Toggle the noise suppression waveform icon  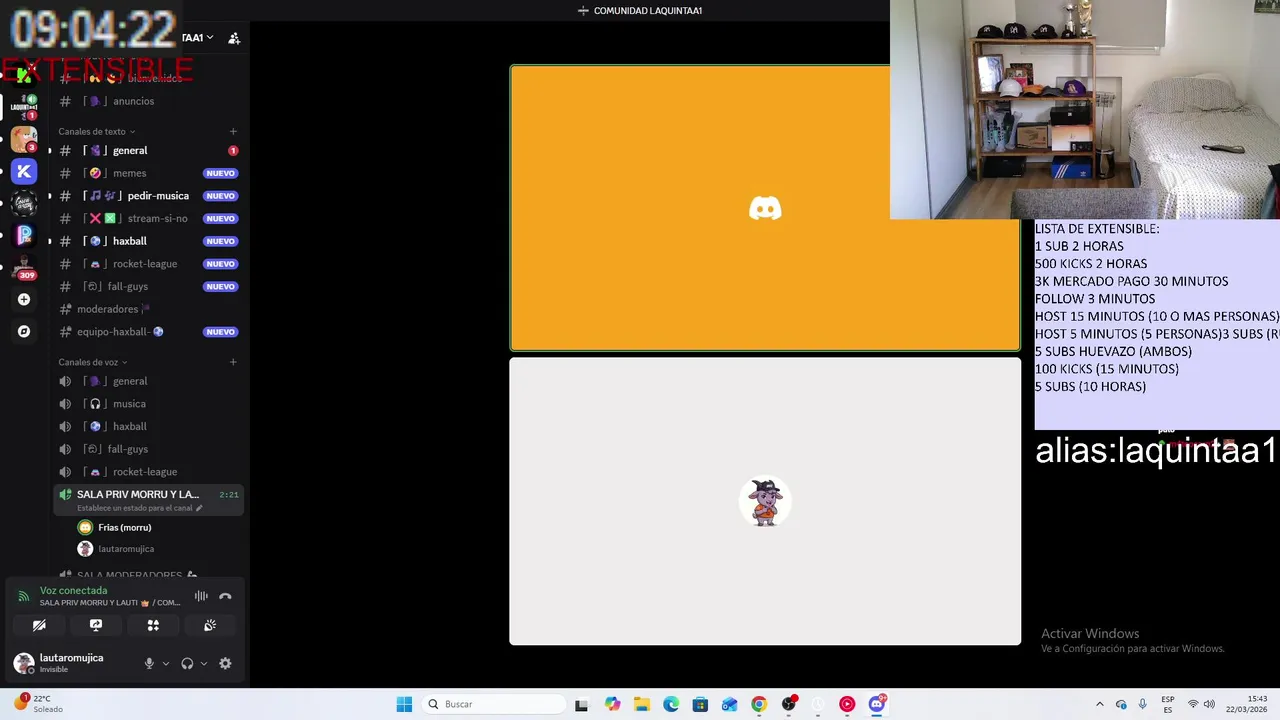[x=201, y=596]
